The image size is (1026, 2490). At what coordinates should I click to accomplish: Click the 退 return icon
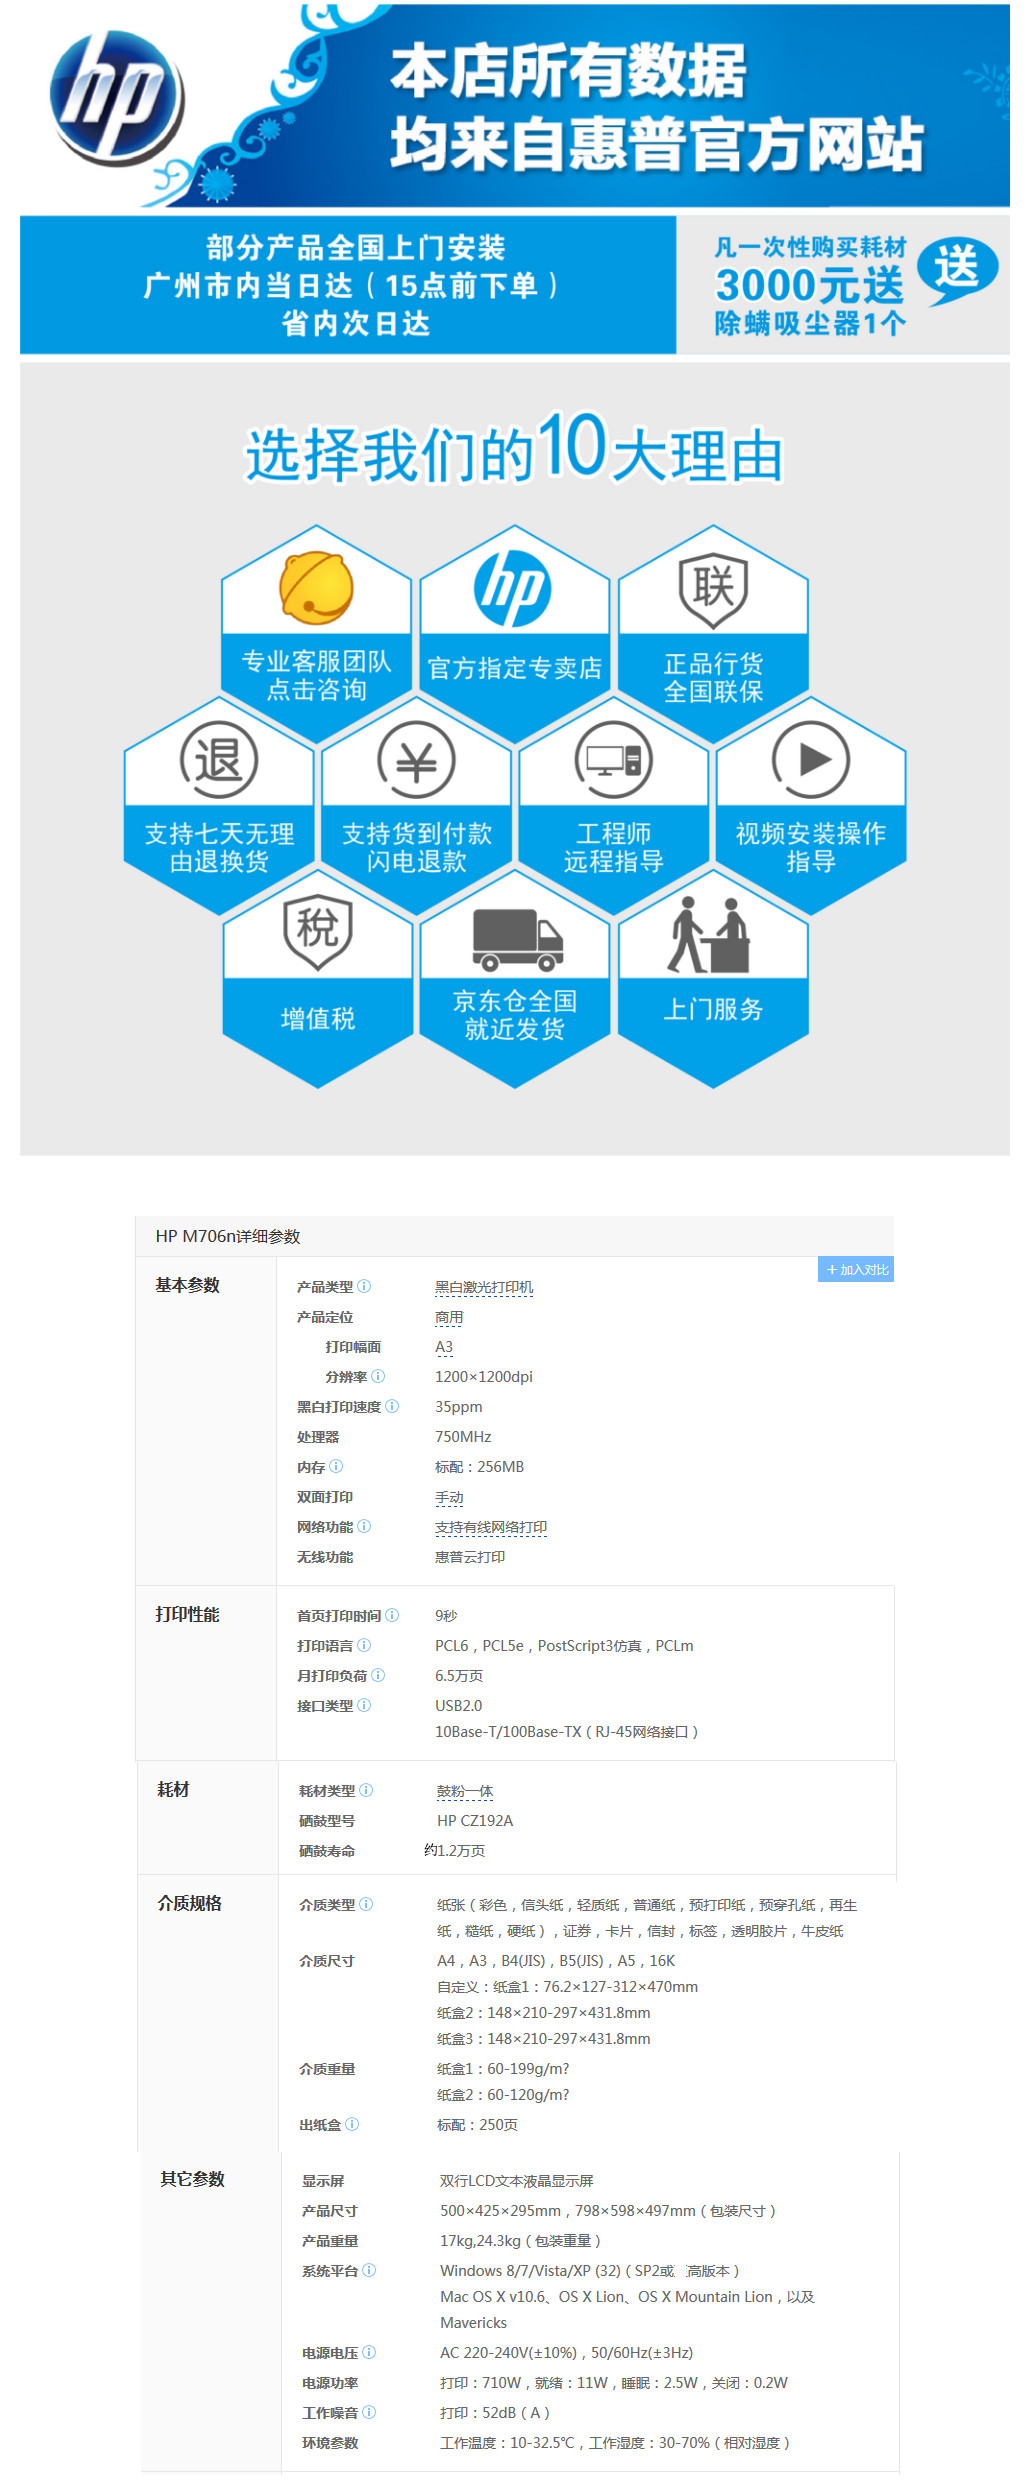pos(219,760)
